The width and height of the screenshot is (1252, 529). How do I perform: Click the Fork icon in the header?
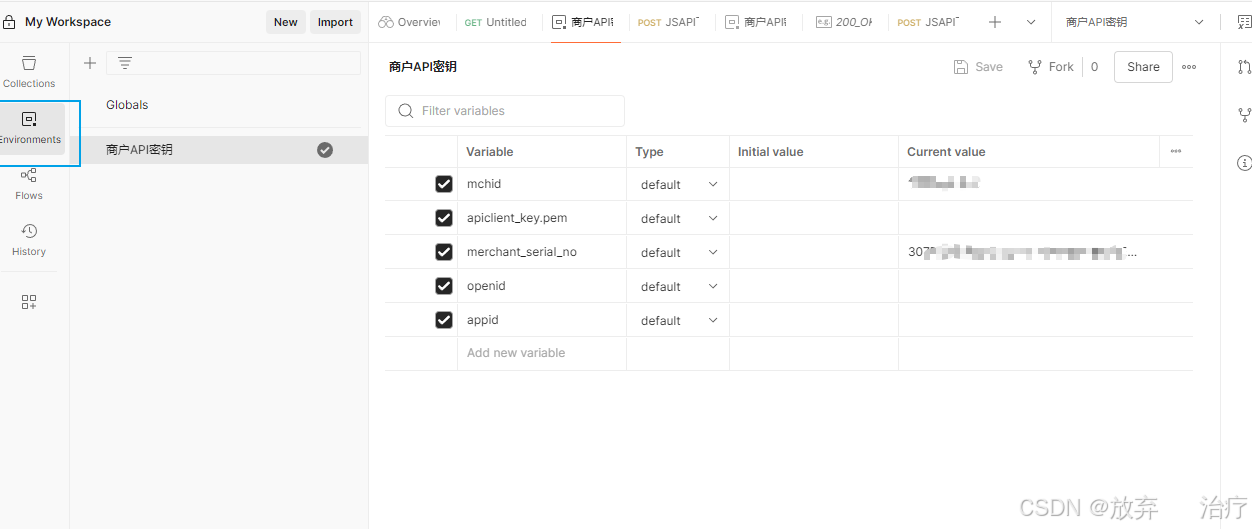coord(1035,67)
